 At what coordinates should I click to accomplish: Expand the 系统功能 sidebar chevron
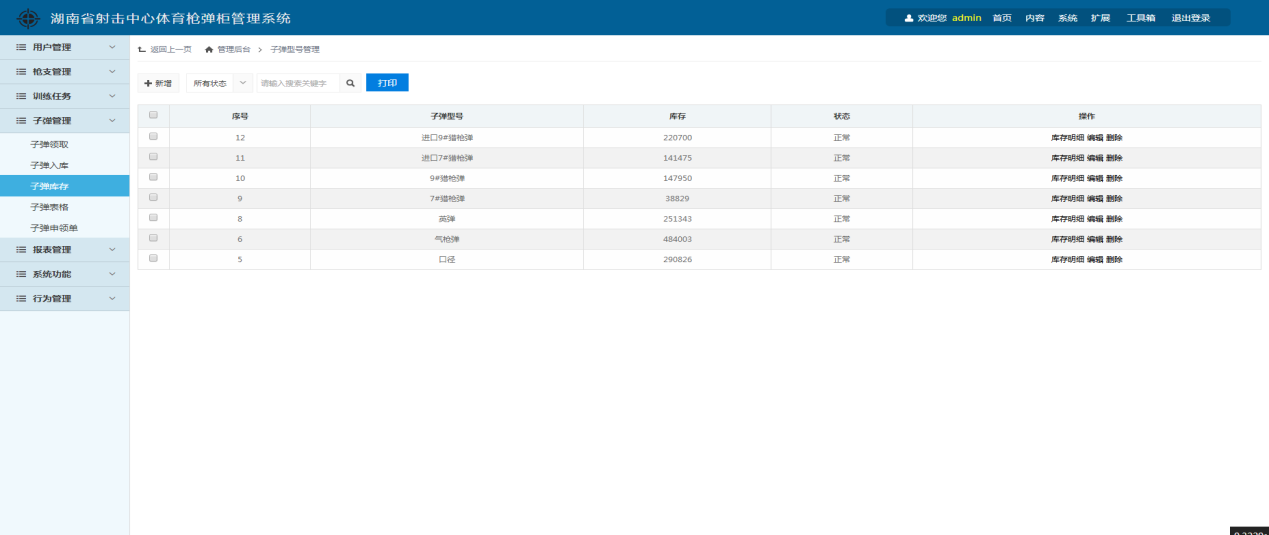112,274
